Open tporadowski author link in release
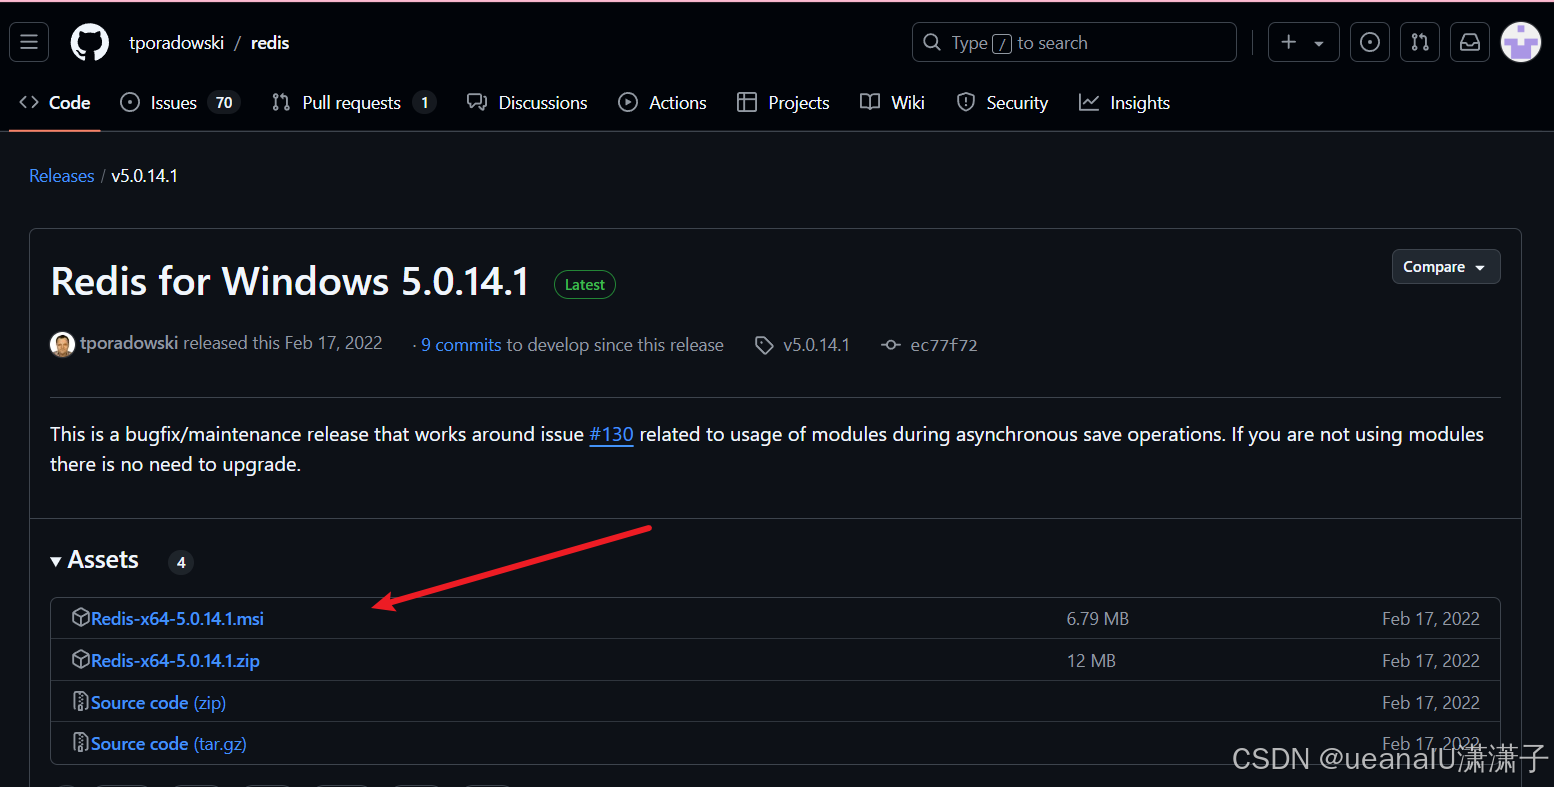1554x787 pixels. pos(129,343)
